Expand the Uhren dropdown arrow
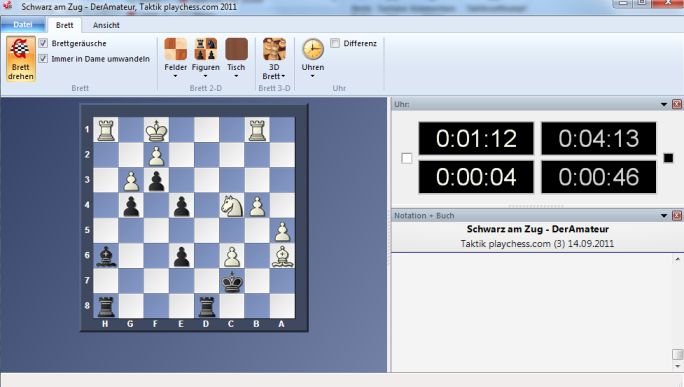Image resolution: width=684 pixels, height=387 pixels. pyautogui.click(x=313, y=76)
